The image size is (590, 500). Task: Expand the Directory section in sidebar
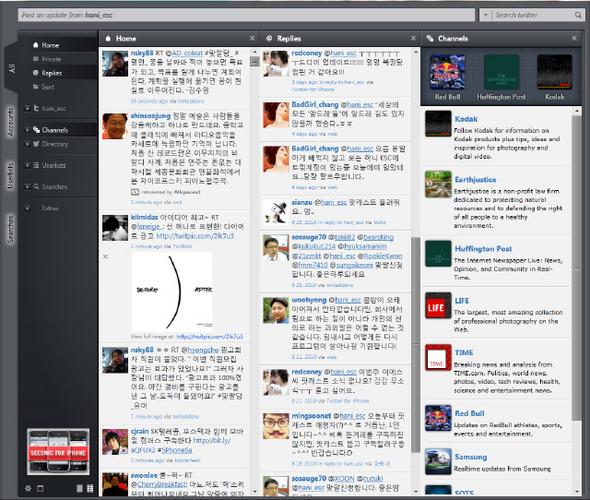click(x=27, y=144)
